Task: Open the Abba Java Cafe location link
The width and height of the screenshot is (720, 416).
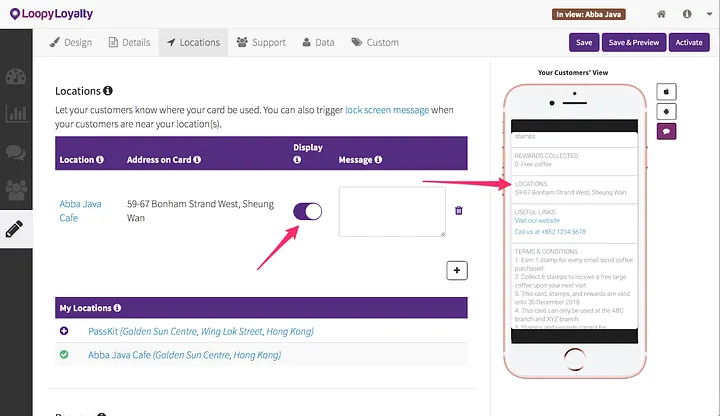Action: tap(80, 211)
